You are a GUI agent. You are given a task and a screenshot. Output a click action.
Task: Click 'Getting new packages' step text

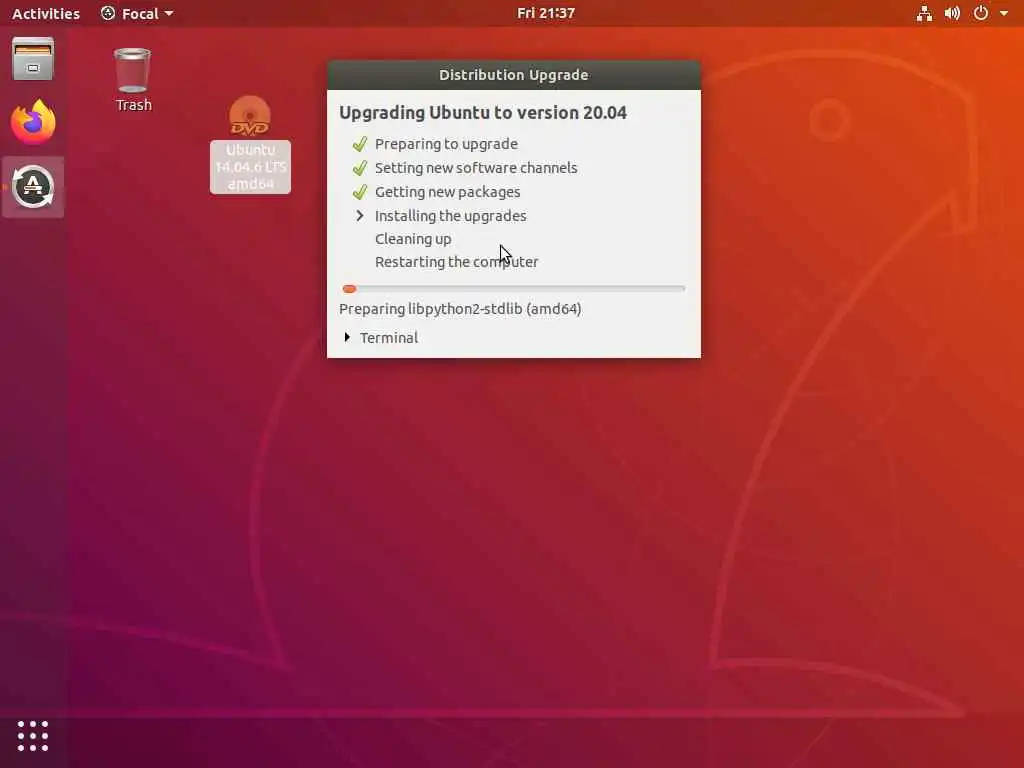pos(447,192)
